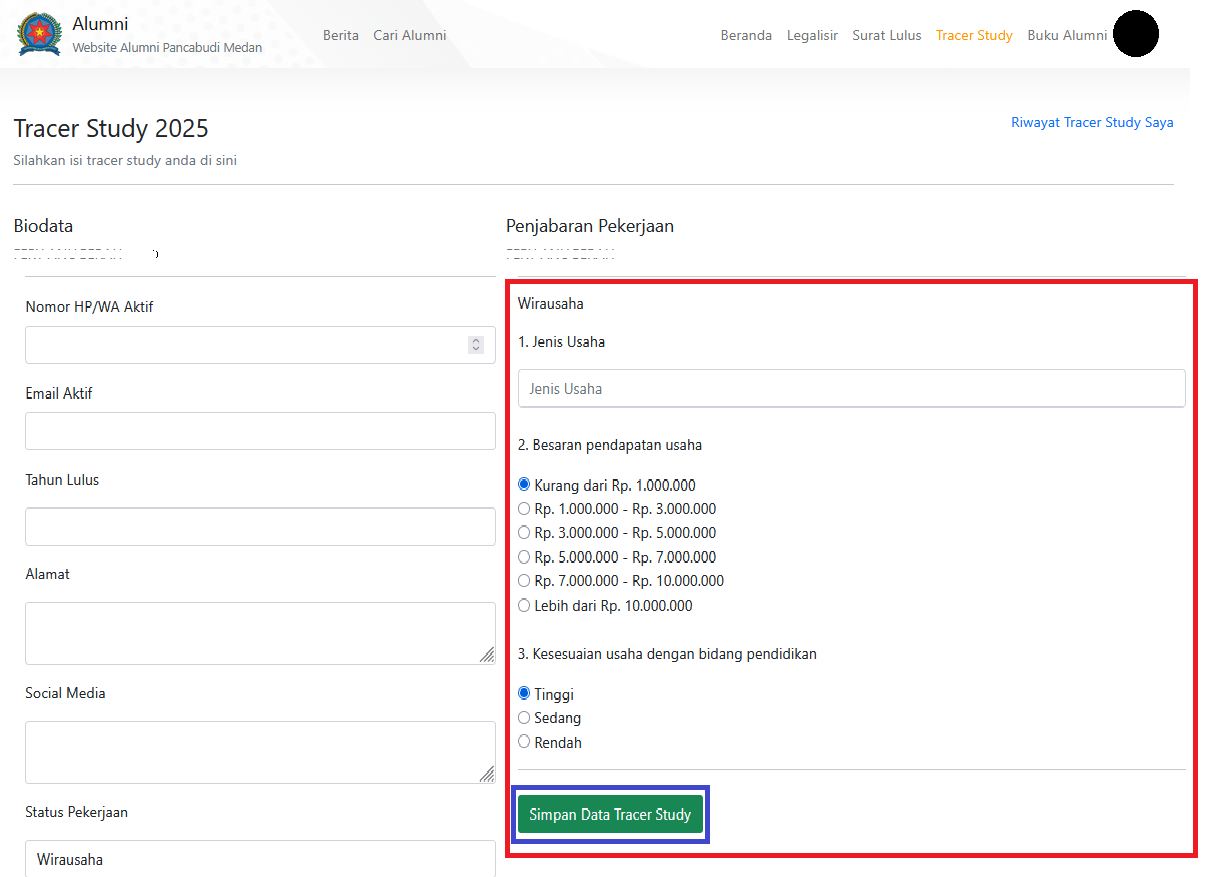The height and width of the screenshot is (877, 1230).
Task: Click the Biodata section heading
Action: click(x=43, y=226)
